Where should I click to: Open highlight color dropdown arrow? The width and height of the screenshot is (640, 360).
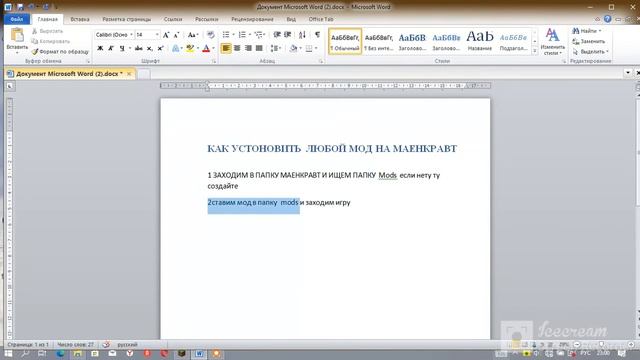(198, 48)
